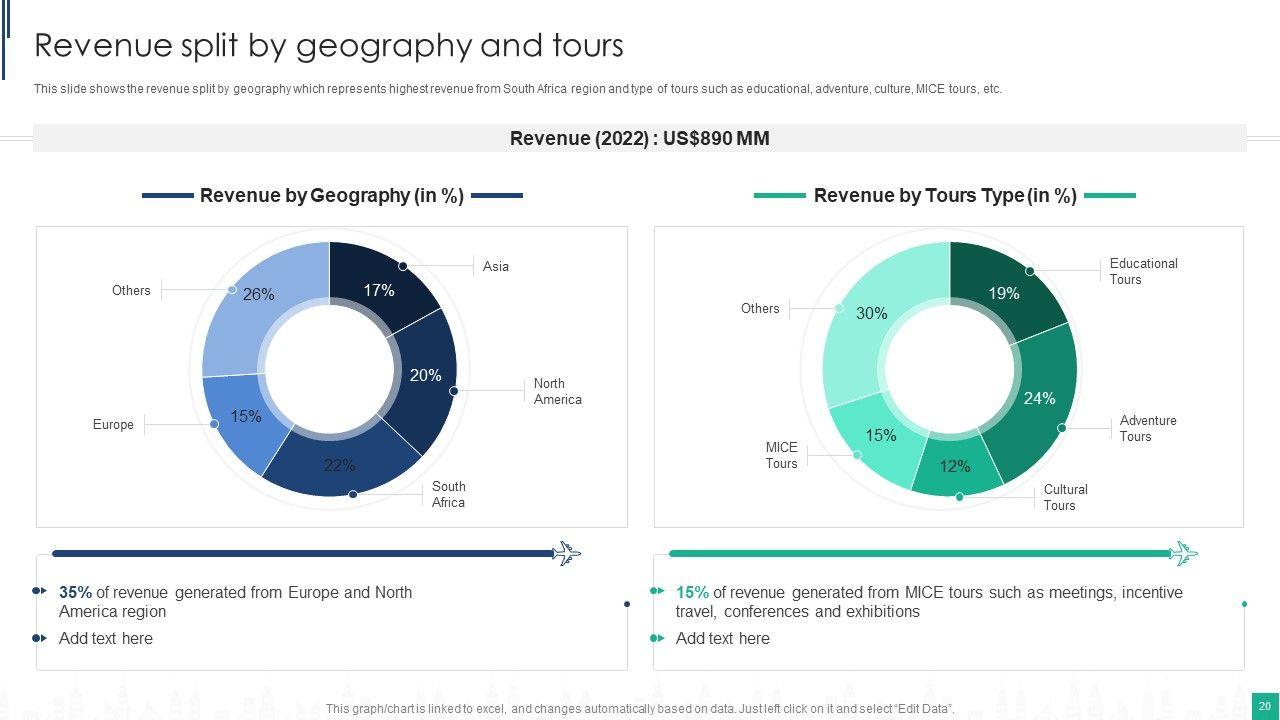This screenshot has height=720, width=1280.
Task: Click the green bullet beside 15% MICE text
Action: (656, 591)
